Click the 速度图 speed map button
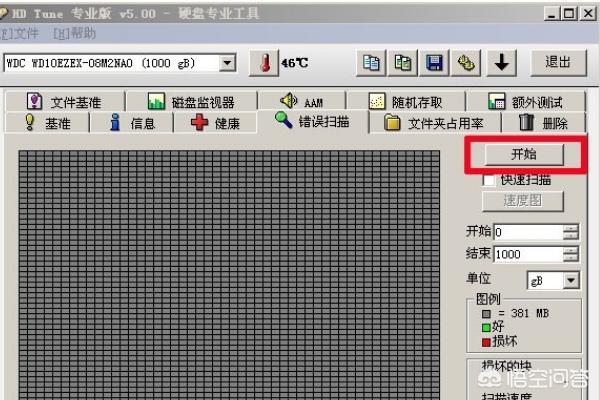 click(523, 201)
